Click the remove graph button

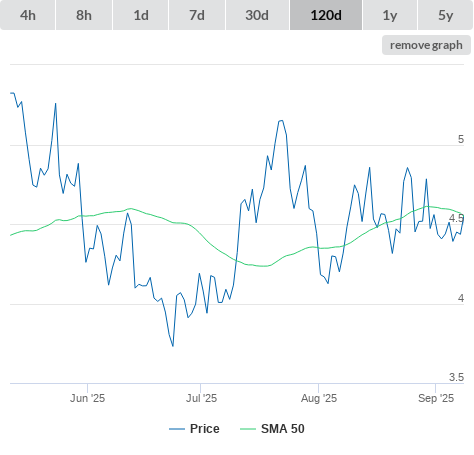(x=426, y=45)
